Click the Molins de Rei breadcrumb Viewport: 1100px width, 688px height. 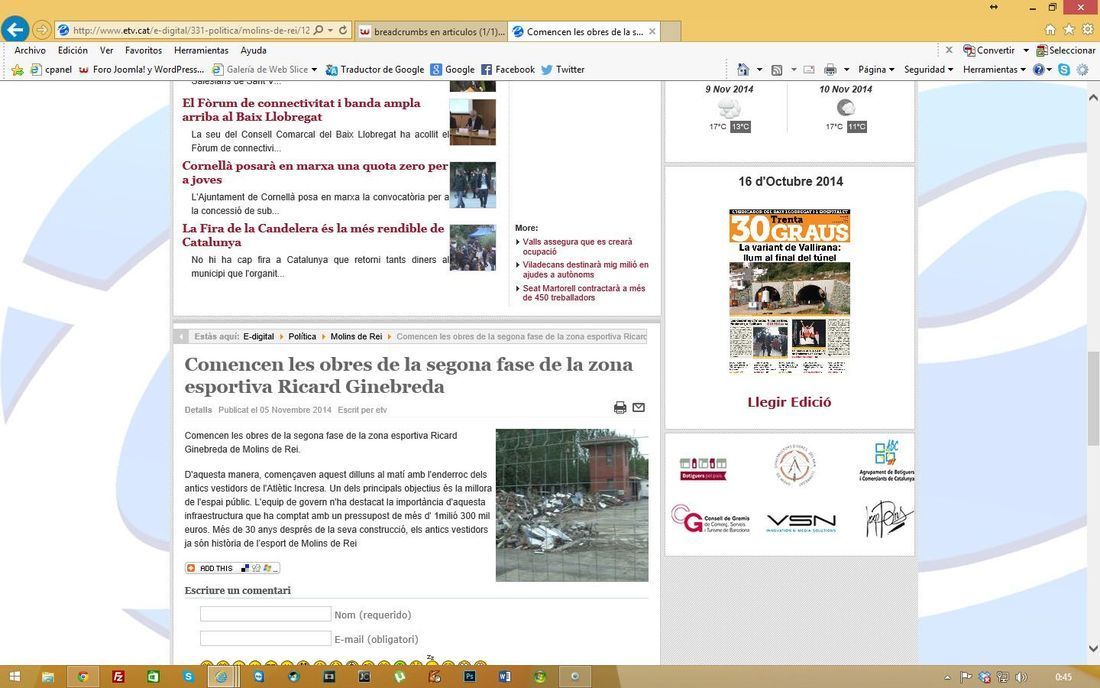point(356,337)
